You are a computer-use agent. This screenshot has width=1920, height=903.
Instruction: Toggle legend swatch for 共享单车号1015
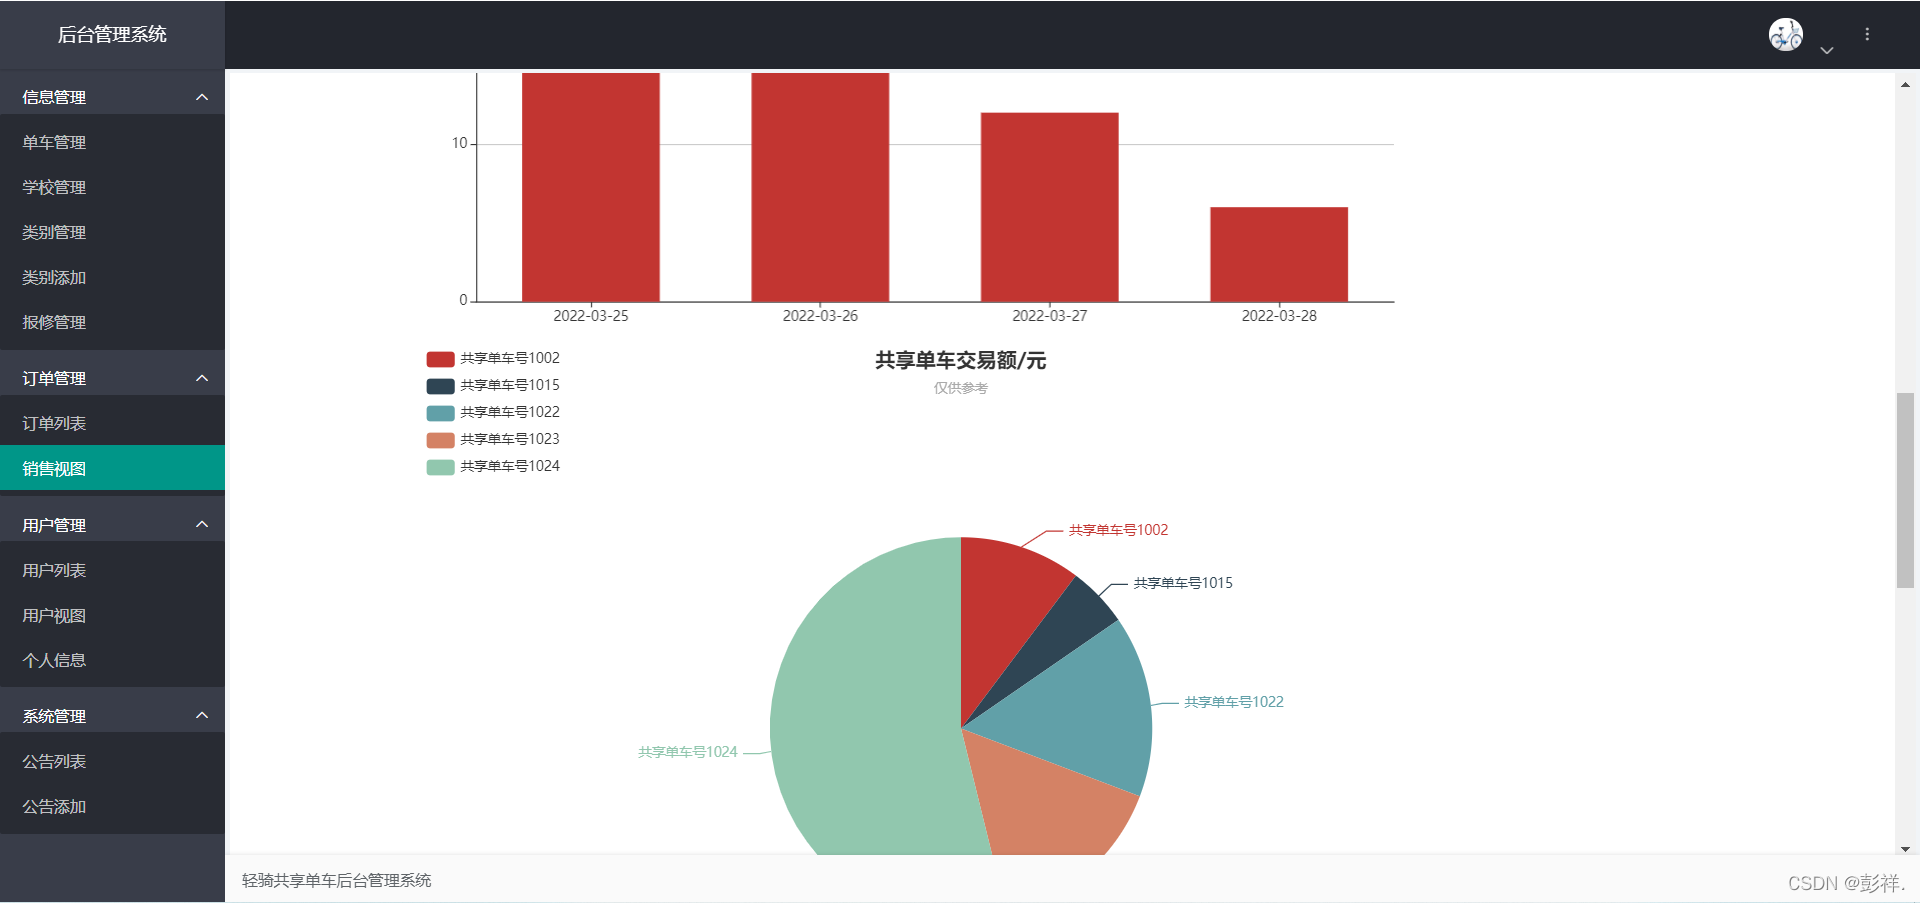[440, 386]
